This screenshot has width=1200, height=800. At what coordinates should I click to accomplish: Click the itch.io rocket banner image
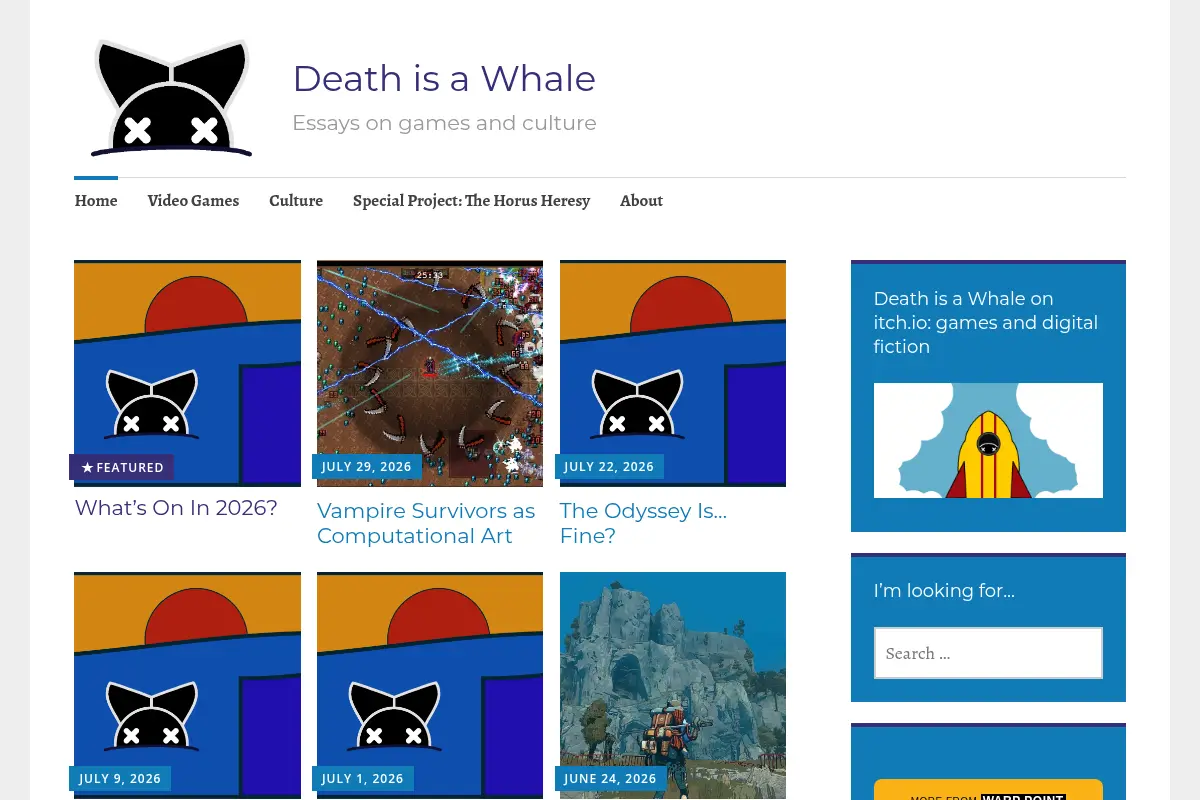pos(988,440)
